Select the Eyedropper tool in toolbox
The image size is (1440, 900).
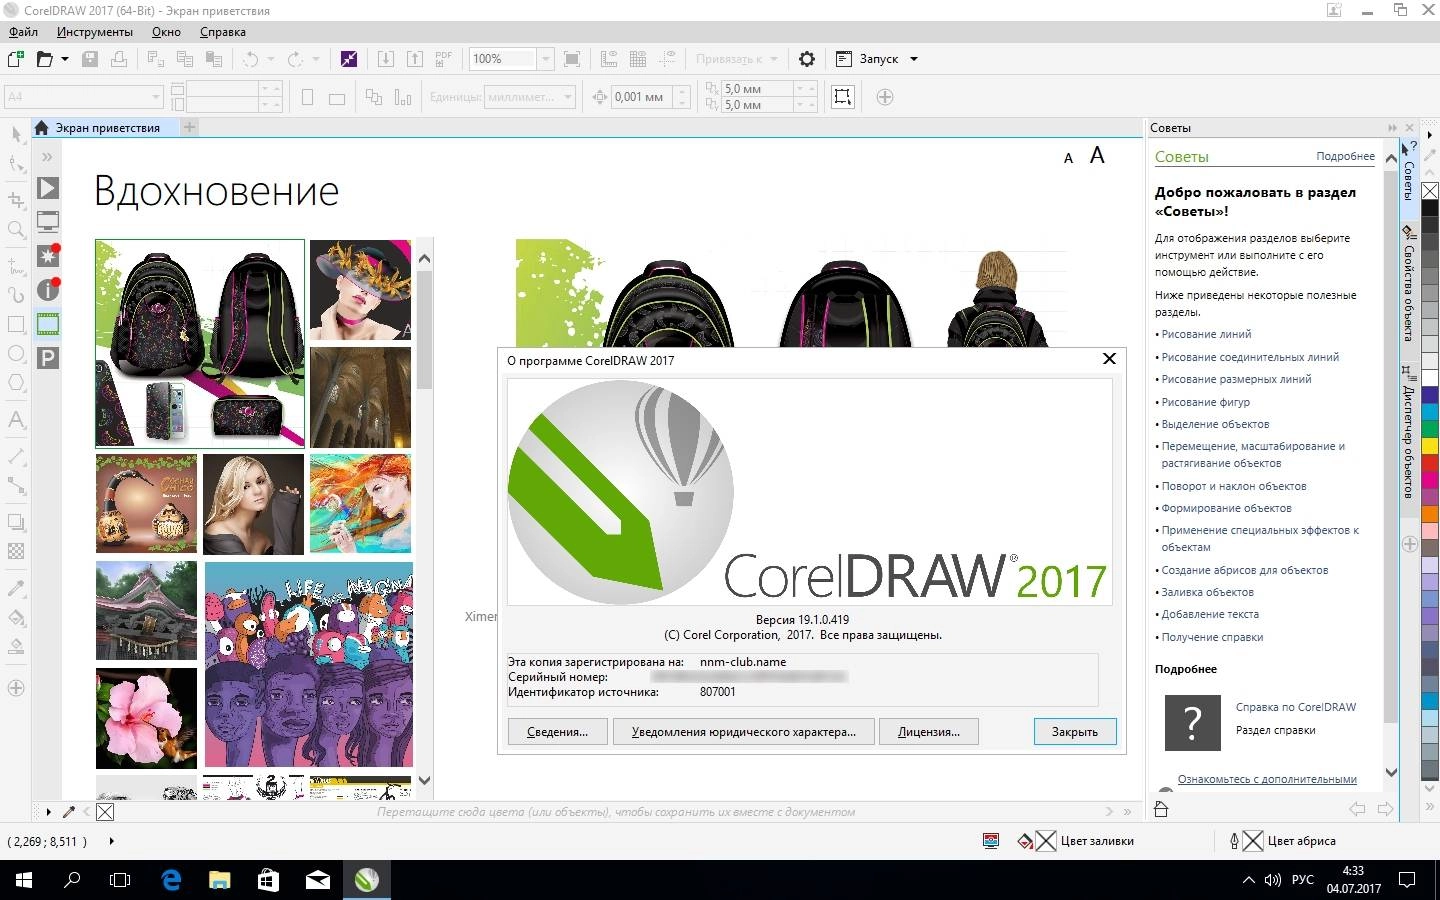coord(16,587)
